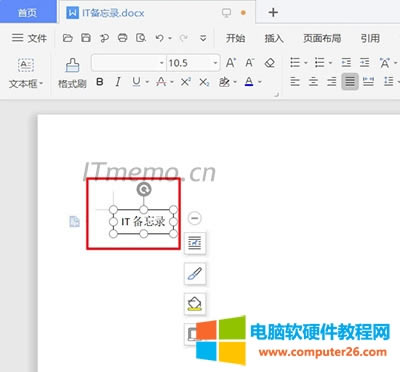Click the presentation mode icon on document tab
Viewport: 400px width, 372px height.
pos(226,13)
